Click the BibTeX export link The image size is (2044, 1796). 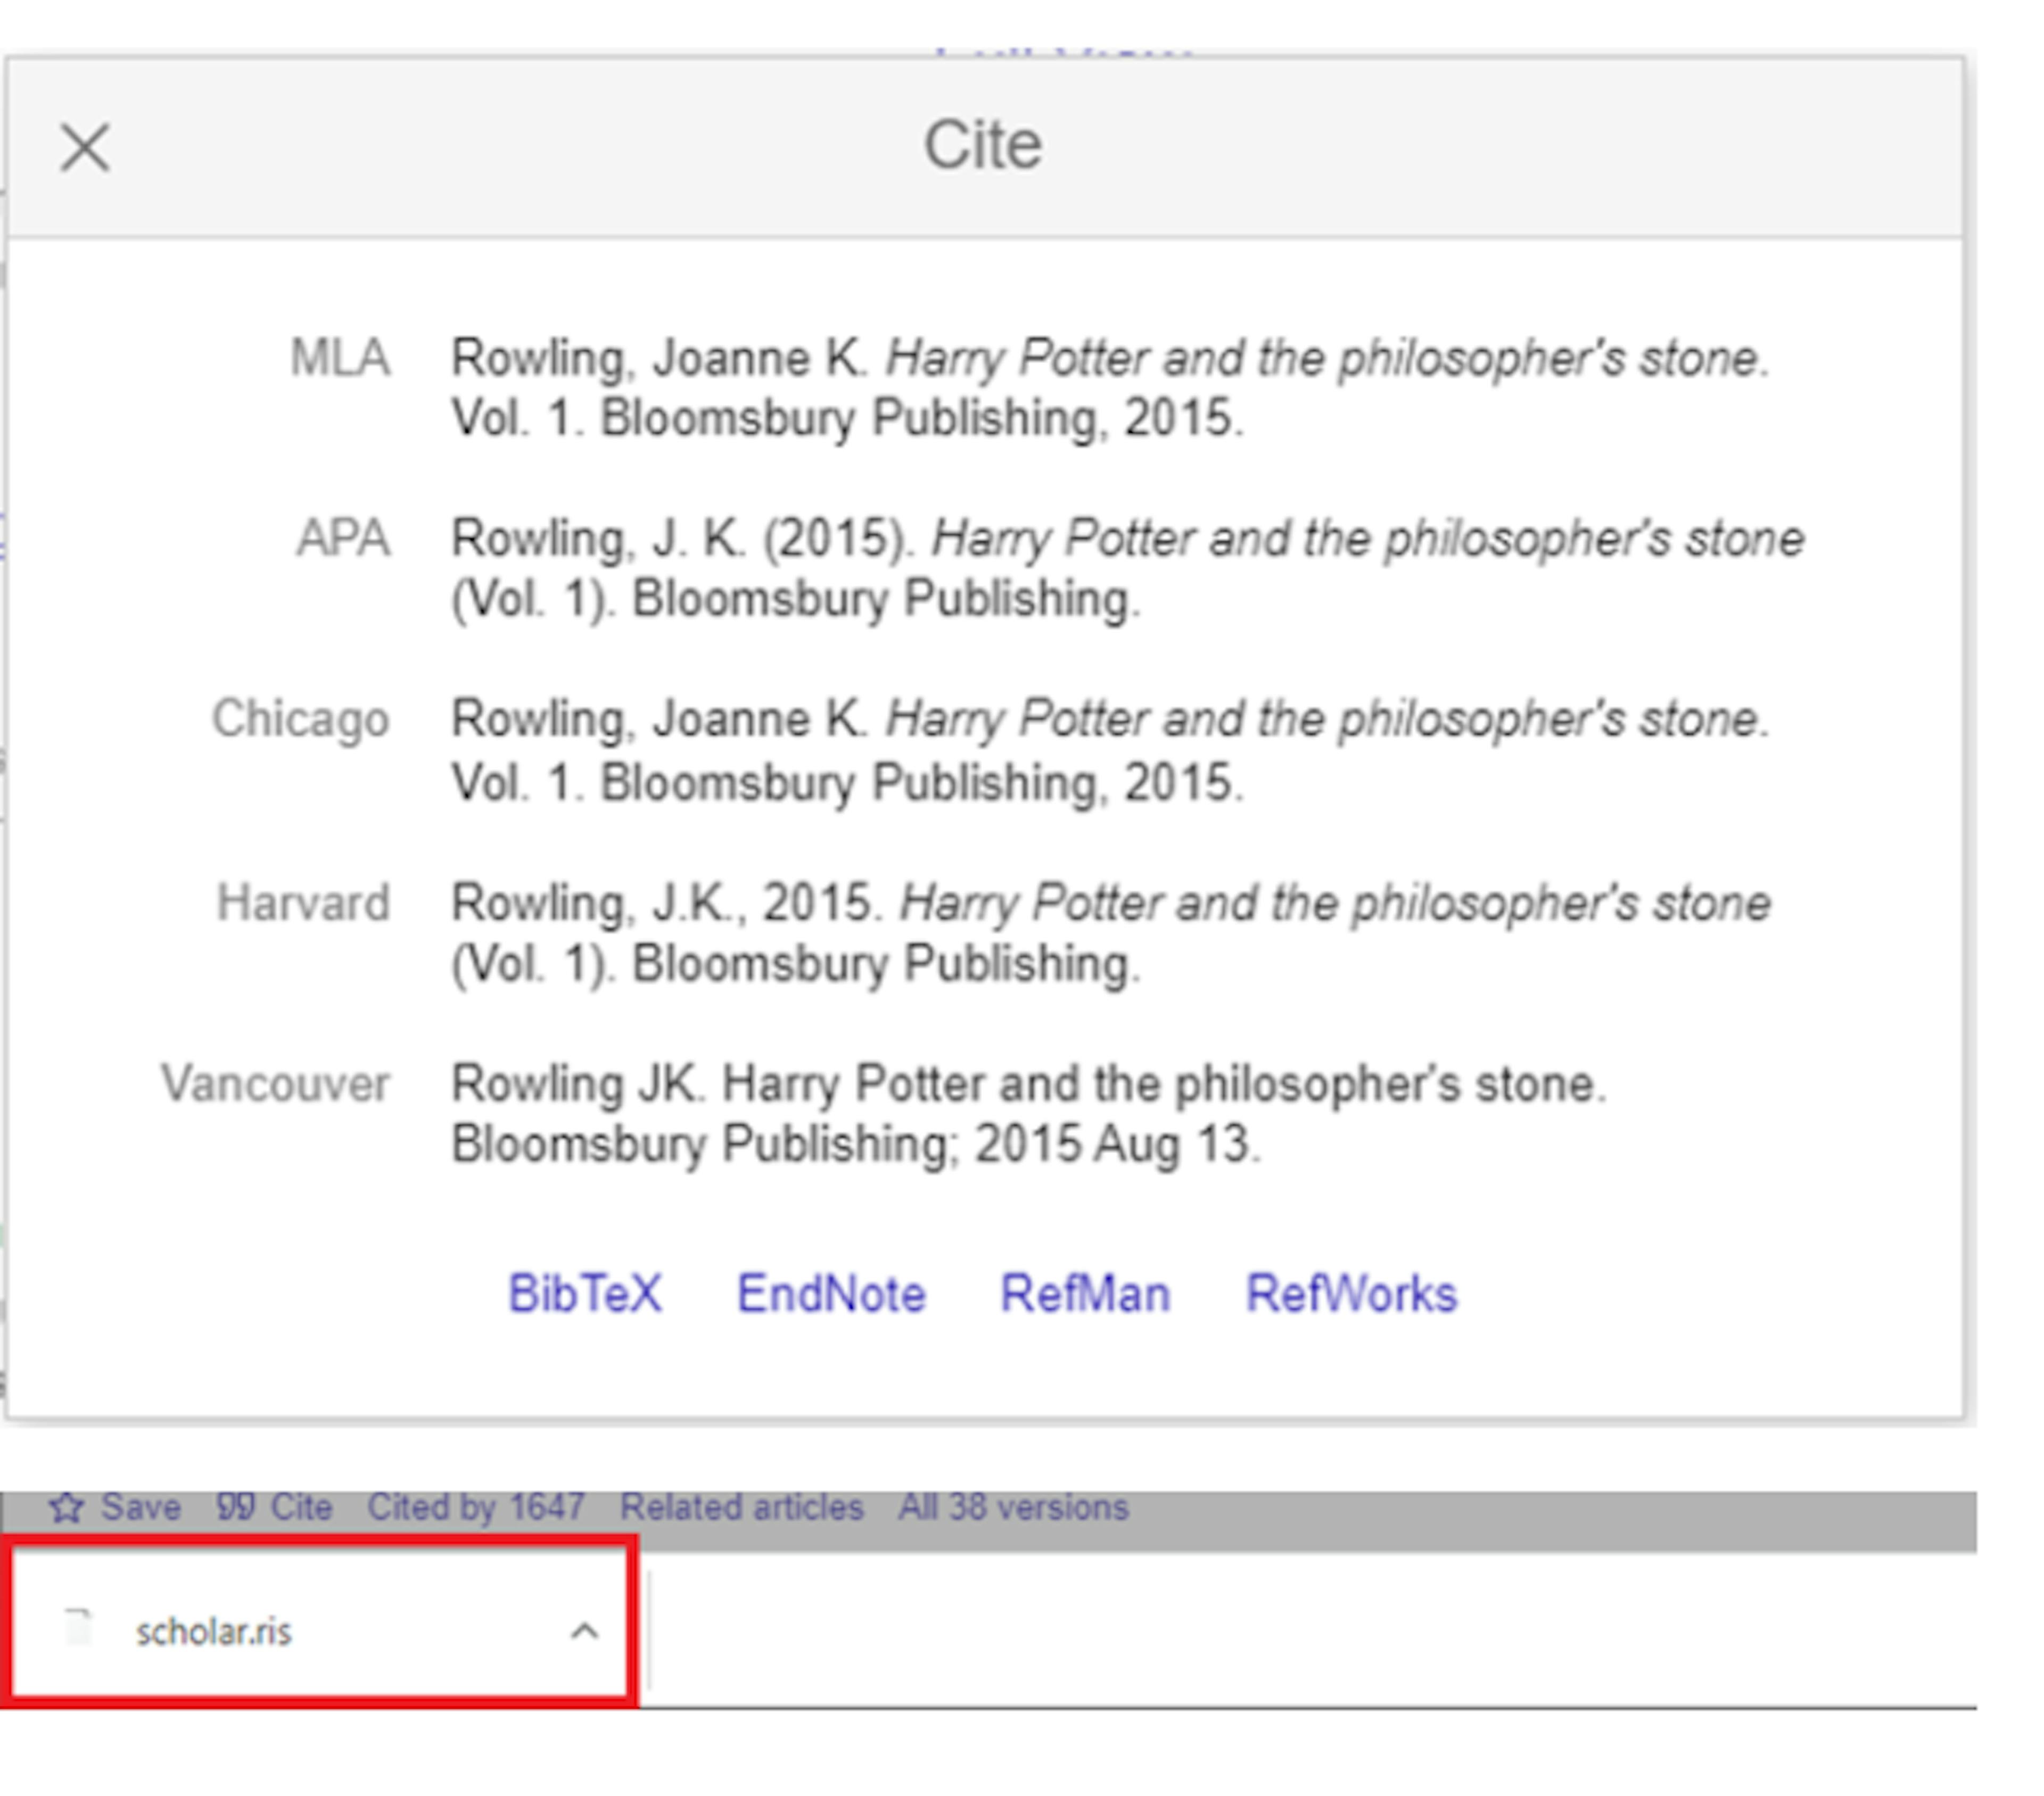[x=585, y=1294]
